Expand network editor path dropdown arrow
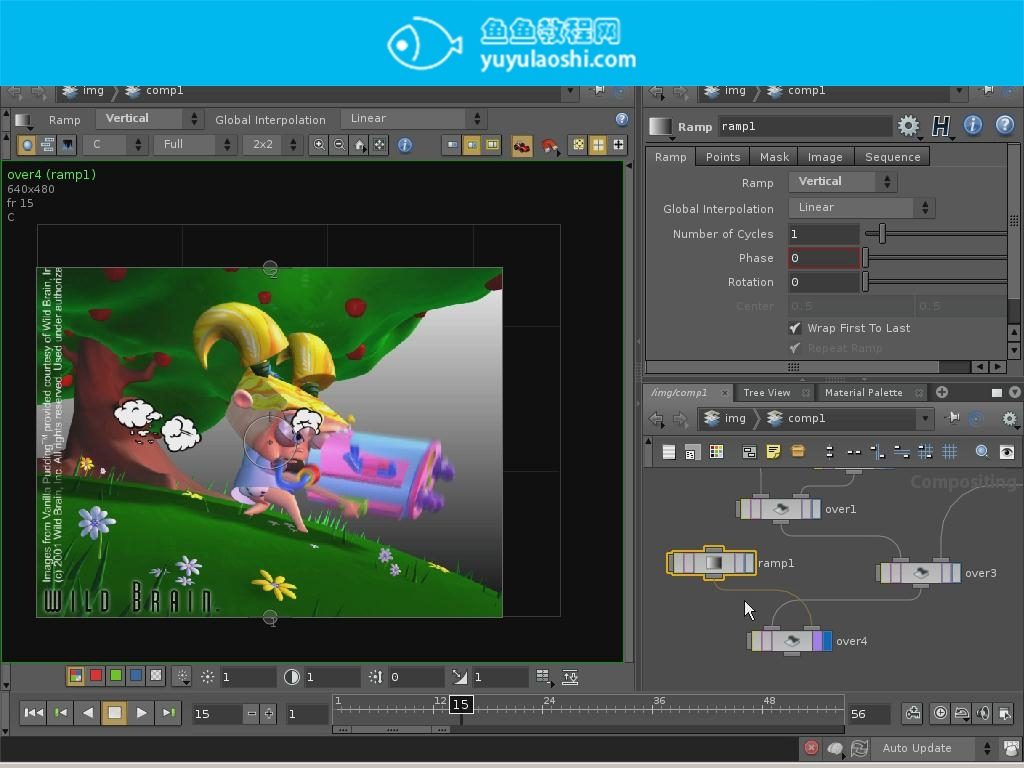 (x=925, y=418)
